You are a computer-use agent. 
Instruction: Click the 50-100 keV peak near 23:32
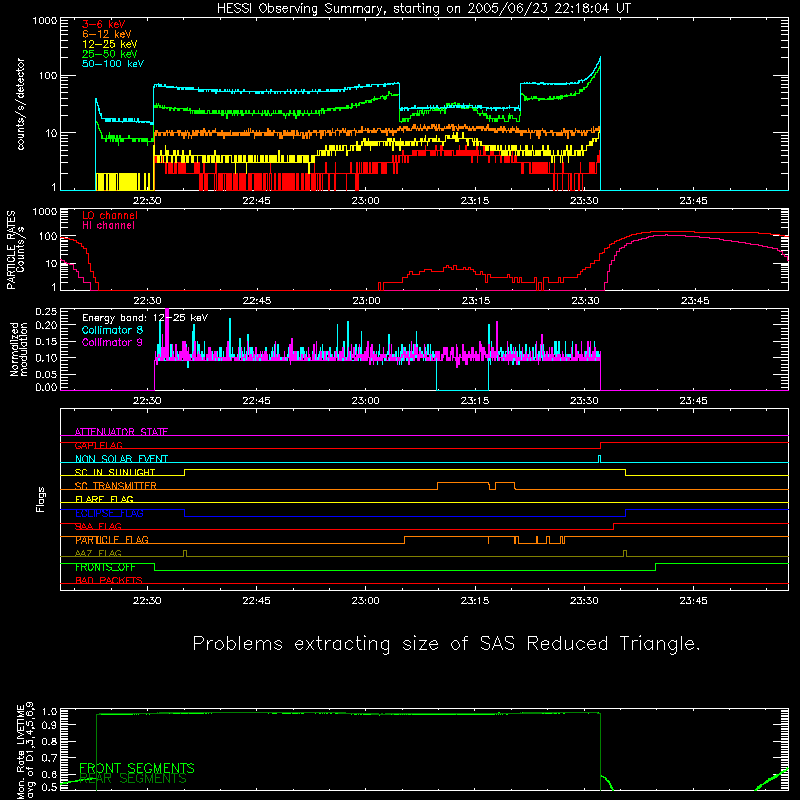[x=600, y=58]
